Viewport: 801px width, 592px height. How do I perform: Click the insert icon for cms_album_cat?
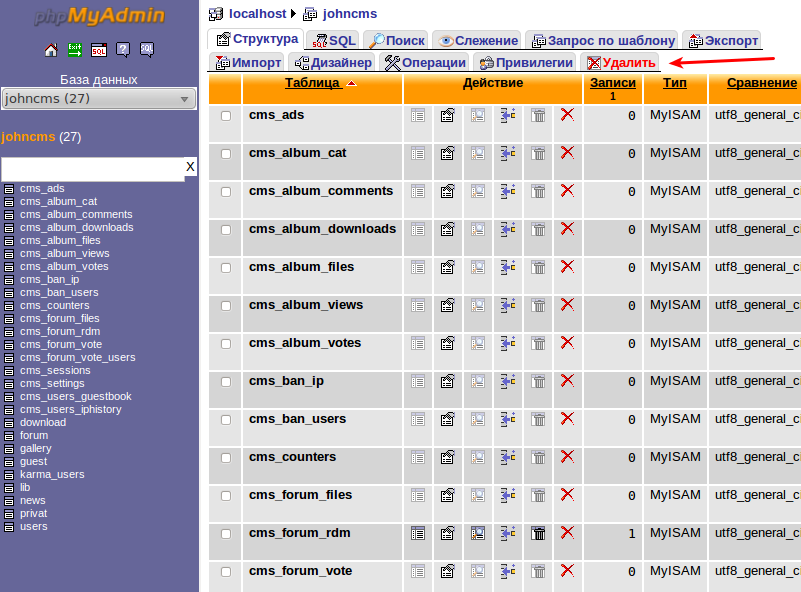508,154
